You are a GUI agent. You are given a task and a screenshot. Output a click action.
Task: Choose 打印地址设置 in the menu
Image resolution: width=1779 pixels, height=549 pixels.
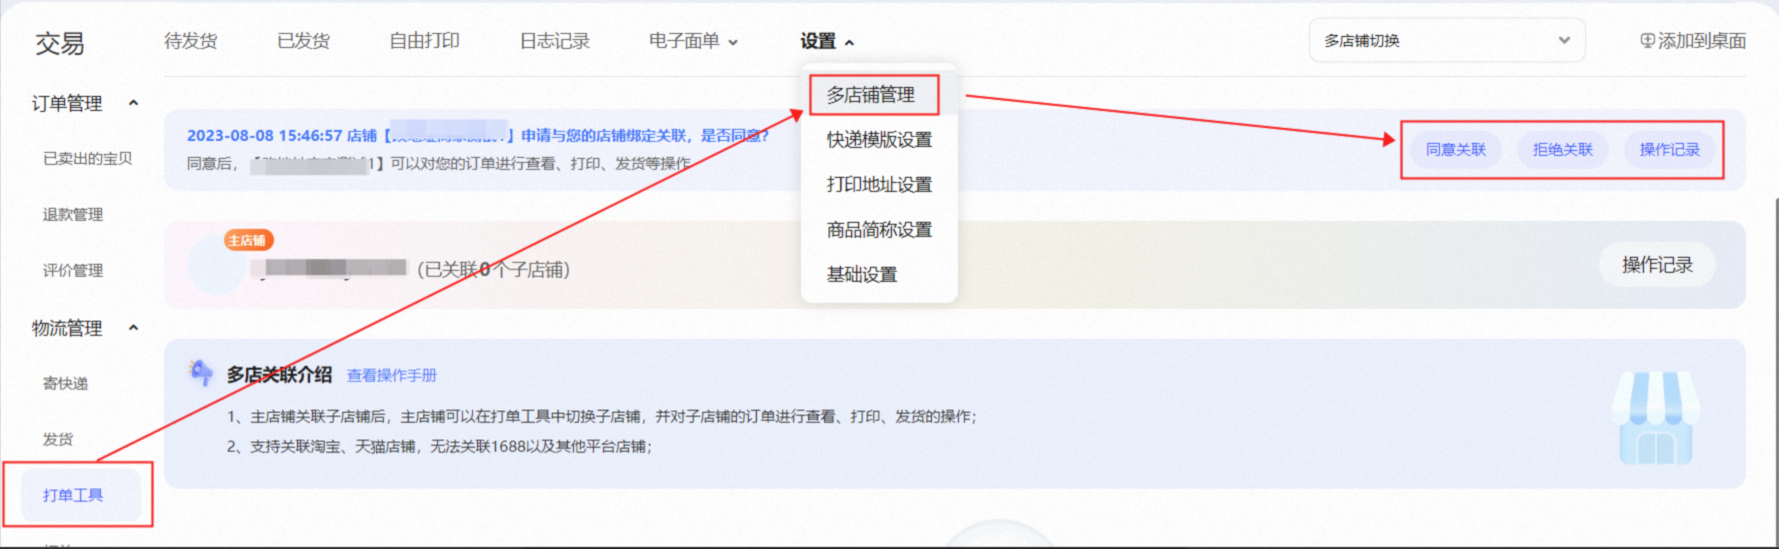click(x=879, y=185)
